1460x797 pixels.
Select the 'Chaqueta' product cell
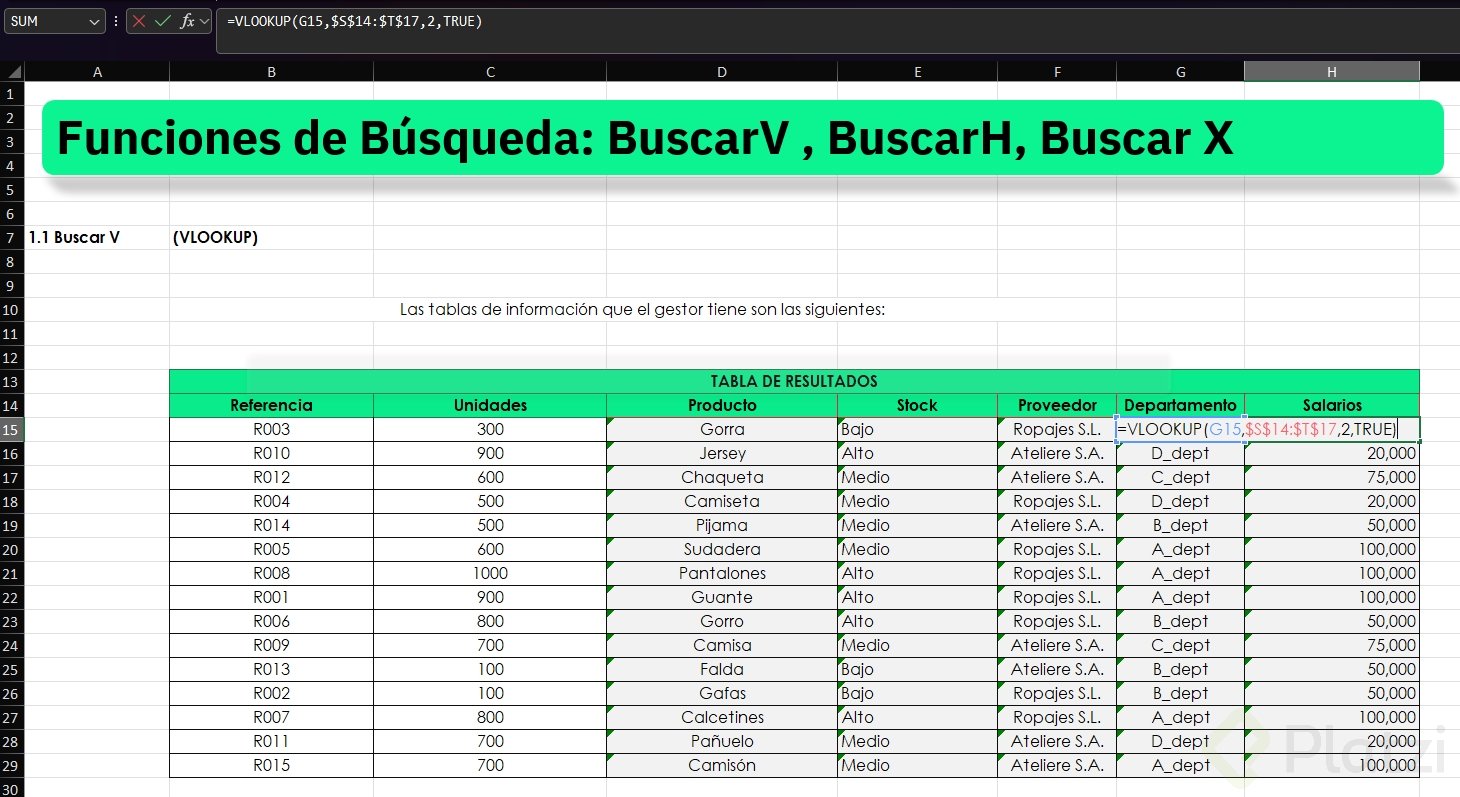722,477
